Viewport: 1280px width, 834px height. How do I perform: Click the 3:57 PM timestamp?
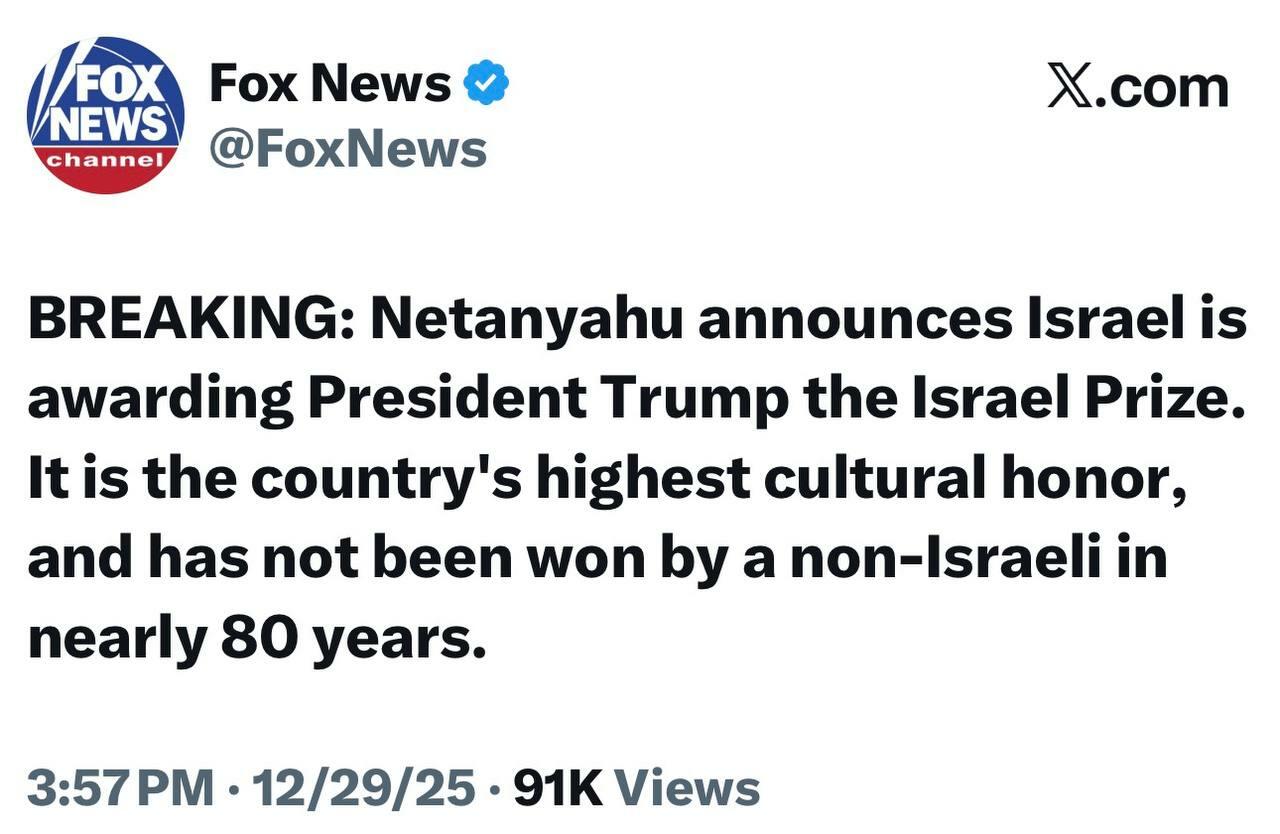pos(120,788)
